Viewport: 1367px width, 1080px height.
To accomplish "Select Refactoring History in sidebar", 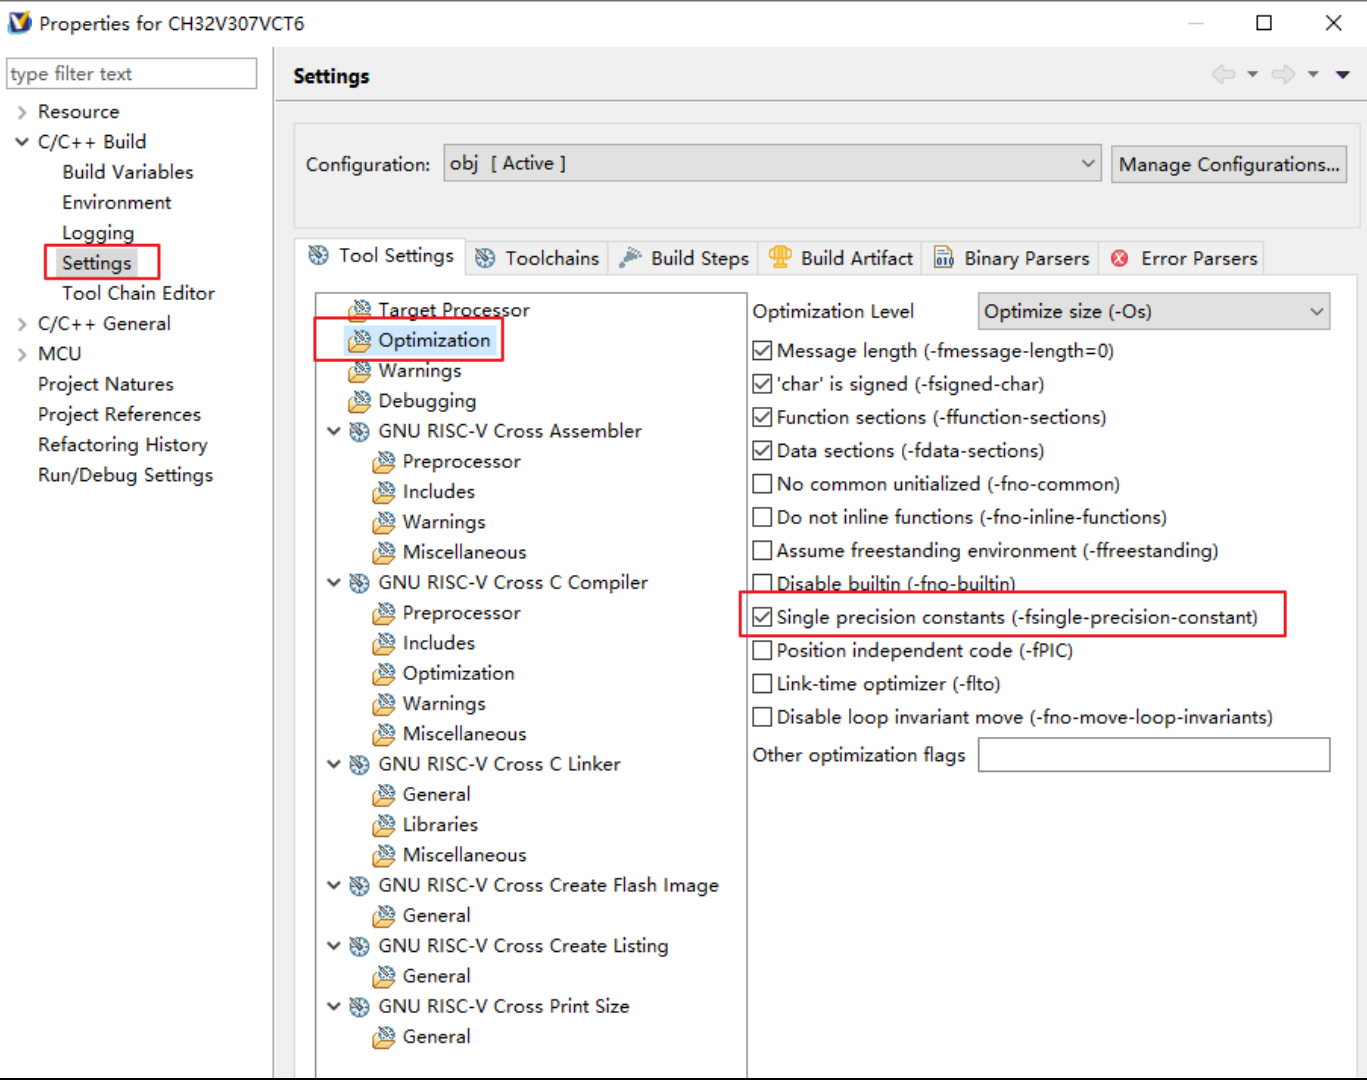I will coord(123,445).
